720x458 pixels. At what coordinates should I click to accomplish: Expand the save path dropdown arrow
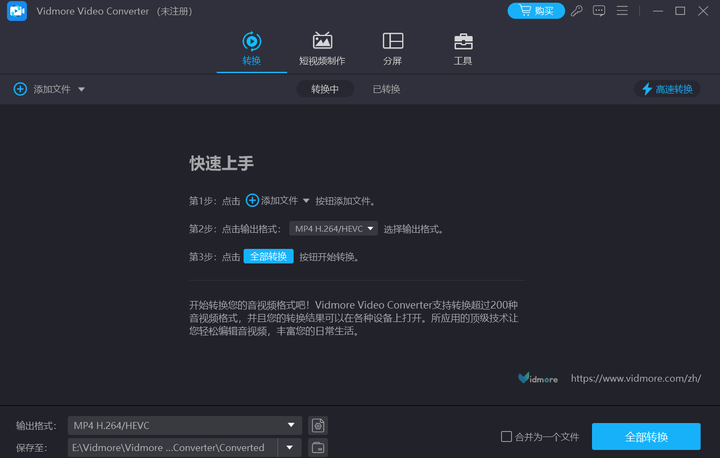pos(290,447)
